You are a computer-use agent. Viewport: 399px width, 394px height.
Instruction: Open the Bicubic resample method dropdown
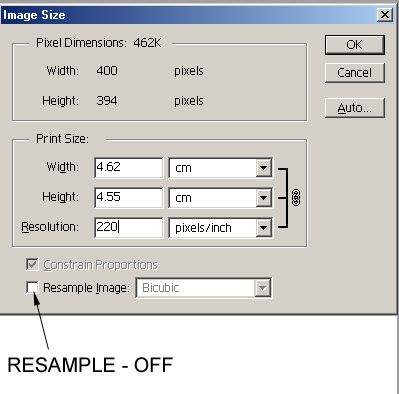pyautogui.click(x=204, y=288)
